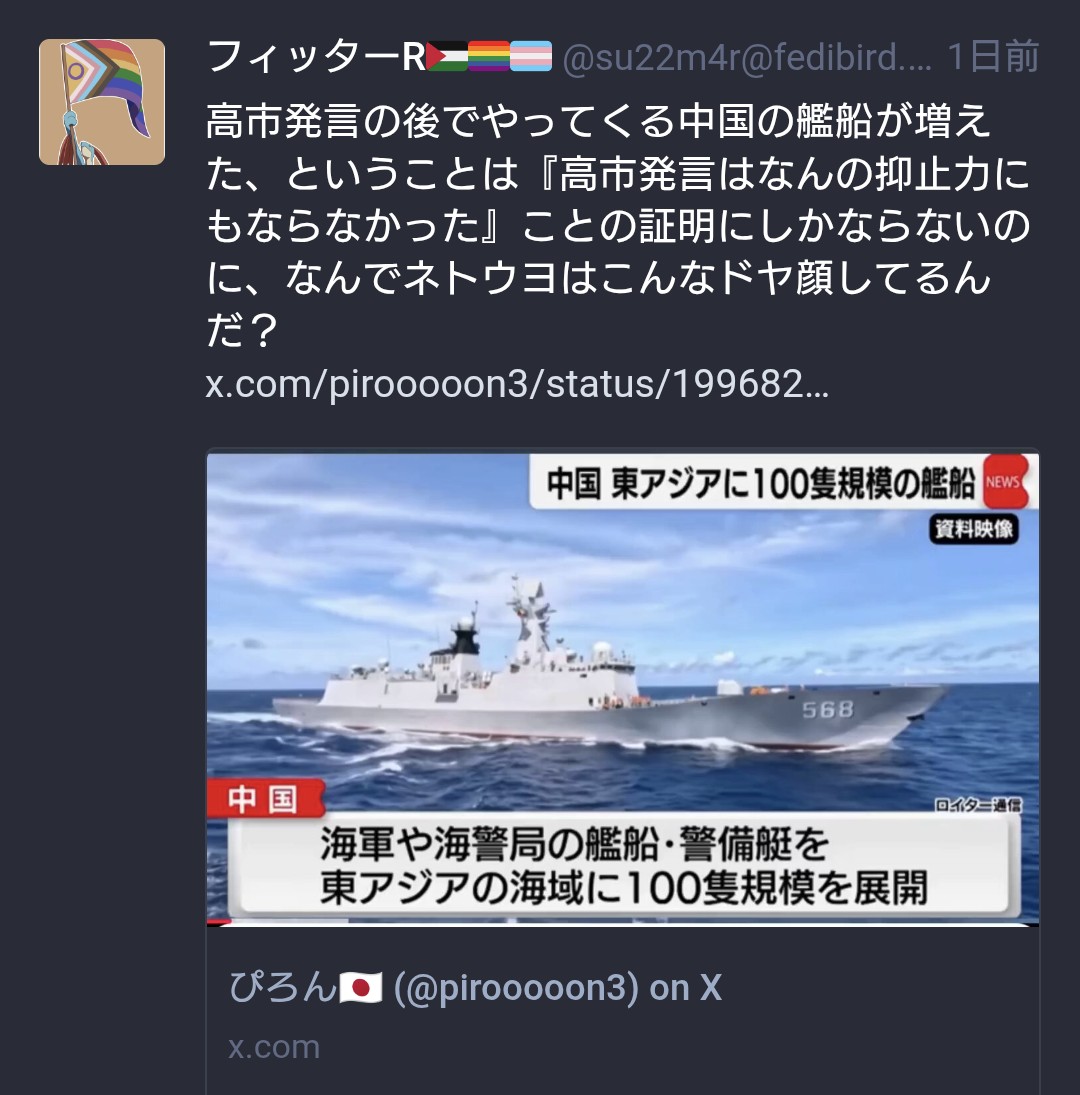Click the x.com domain in preview card
This screenshot has height=1095, width=1080.
274,1047
